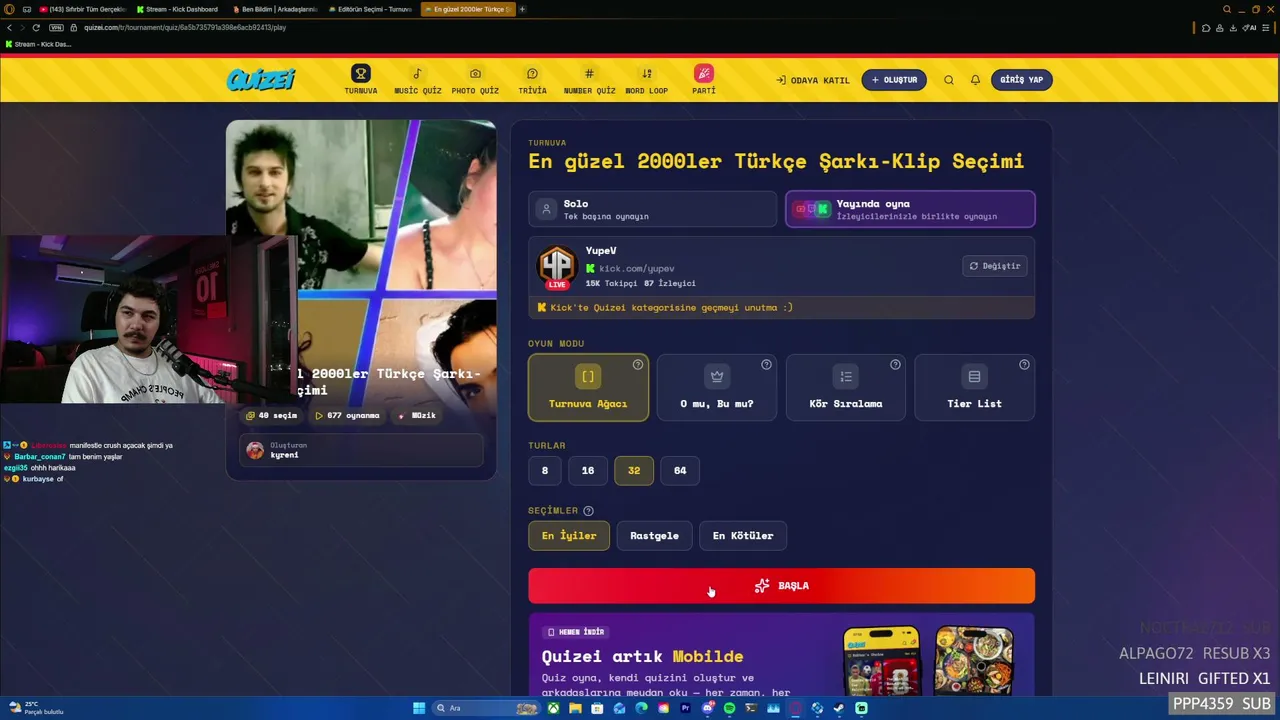
Task: Open notifications with the bell icon
Action: (975, 80)
